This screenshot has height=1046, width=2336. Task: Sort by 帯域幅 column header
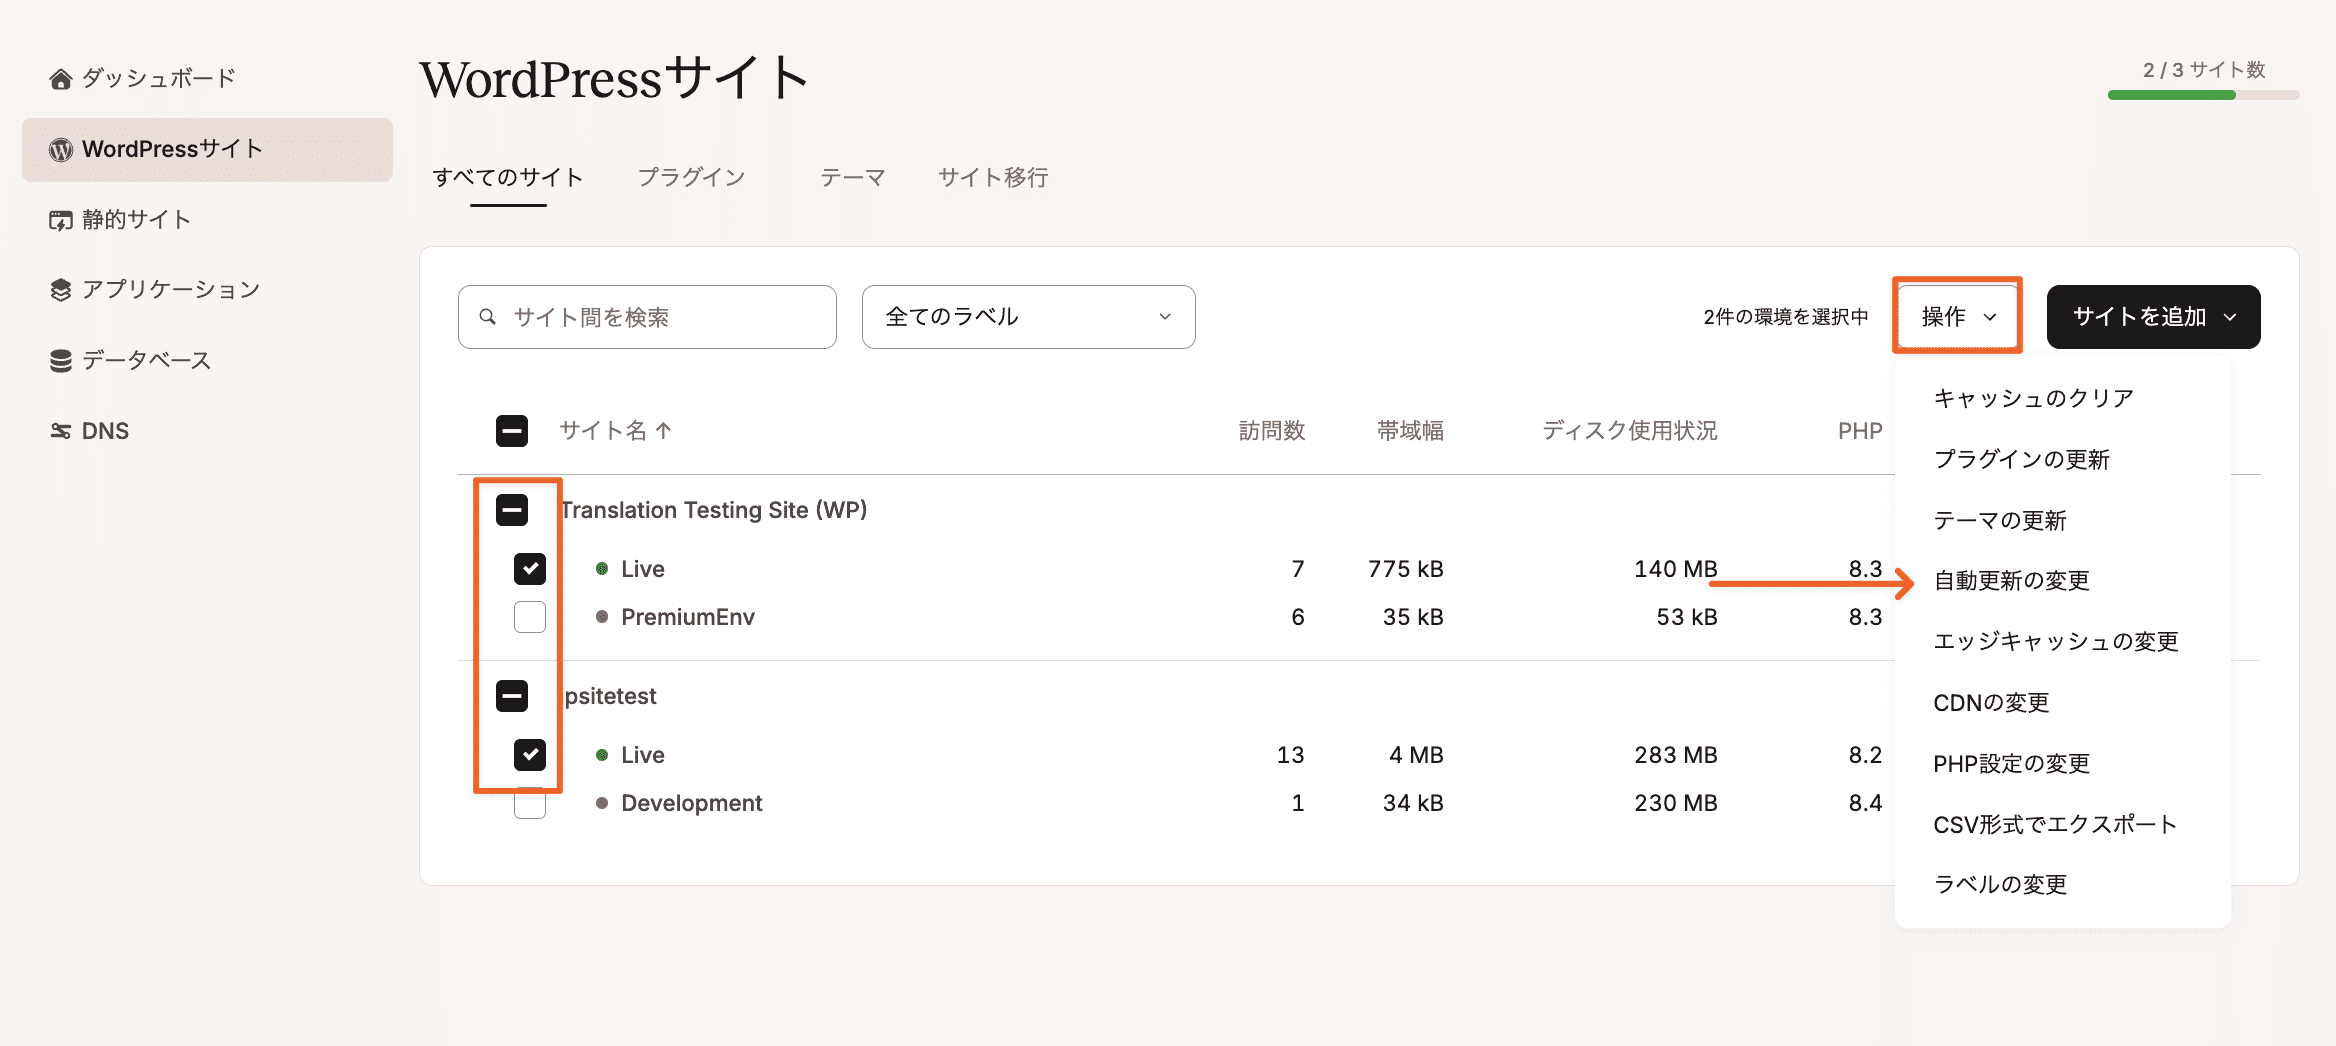click(x=1410, y=431)
